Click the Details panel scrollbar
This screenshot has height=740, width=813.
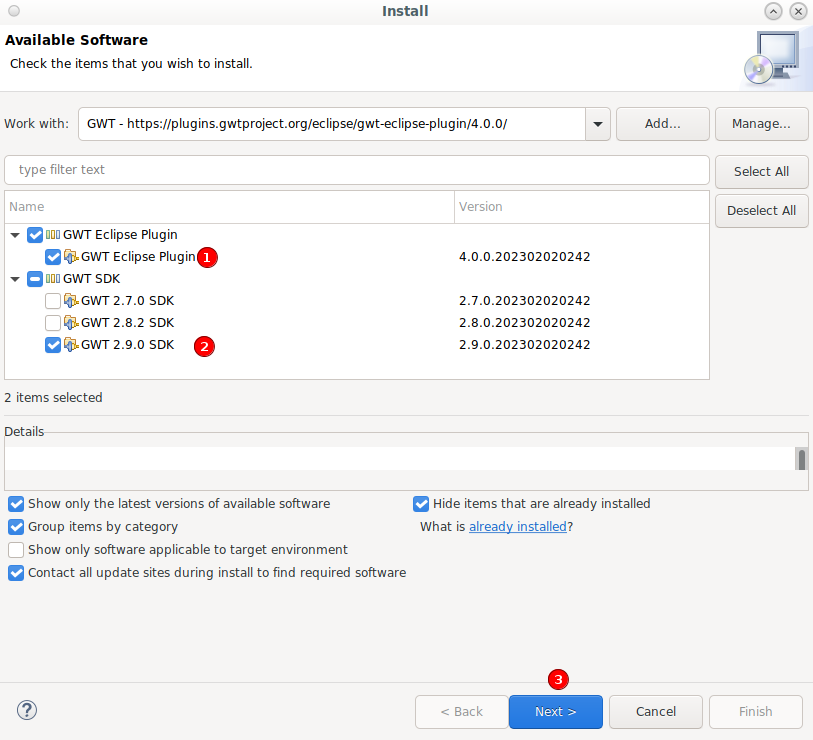pos(802,459)
